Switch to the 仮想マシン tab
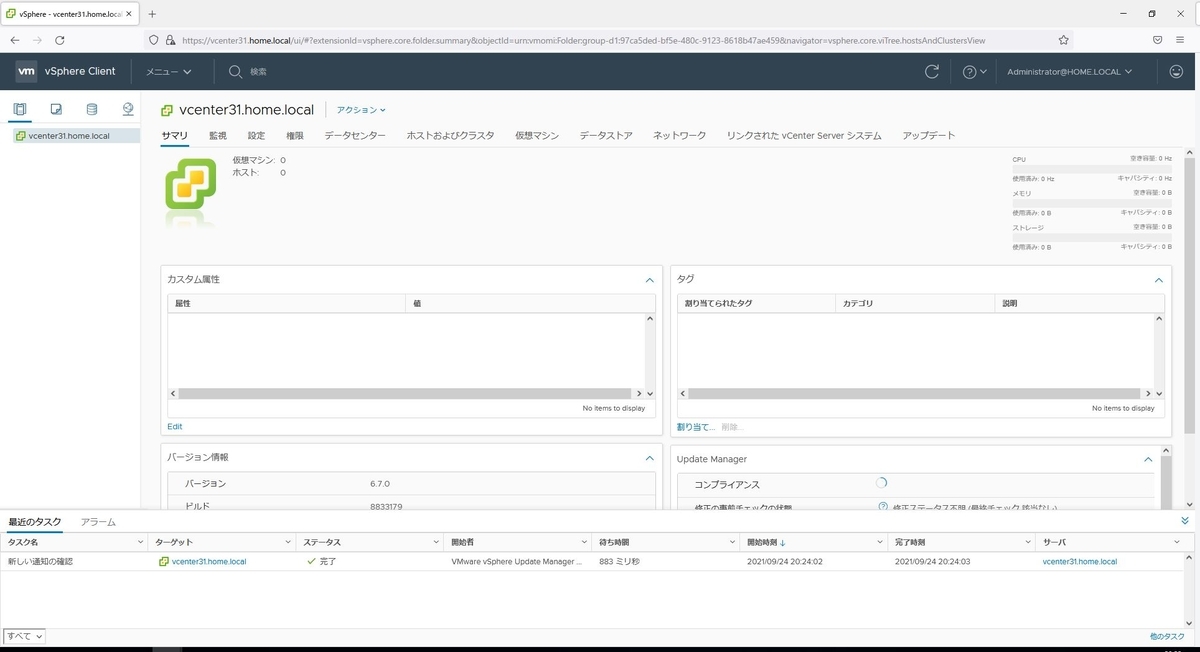 click(537, 135)
